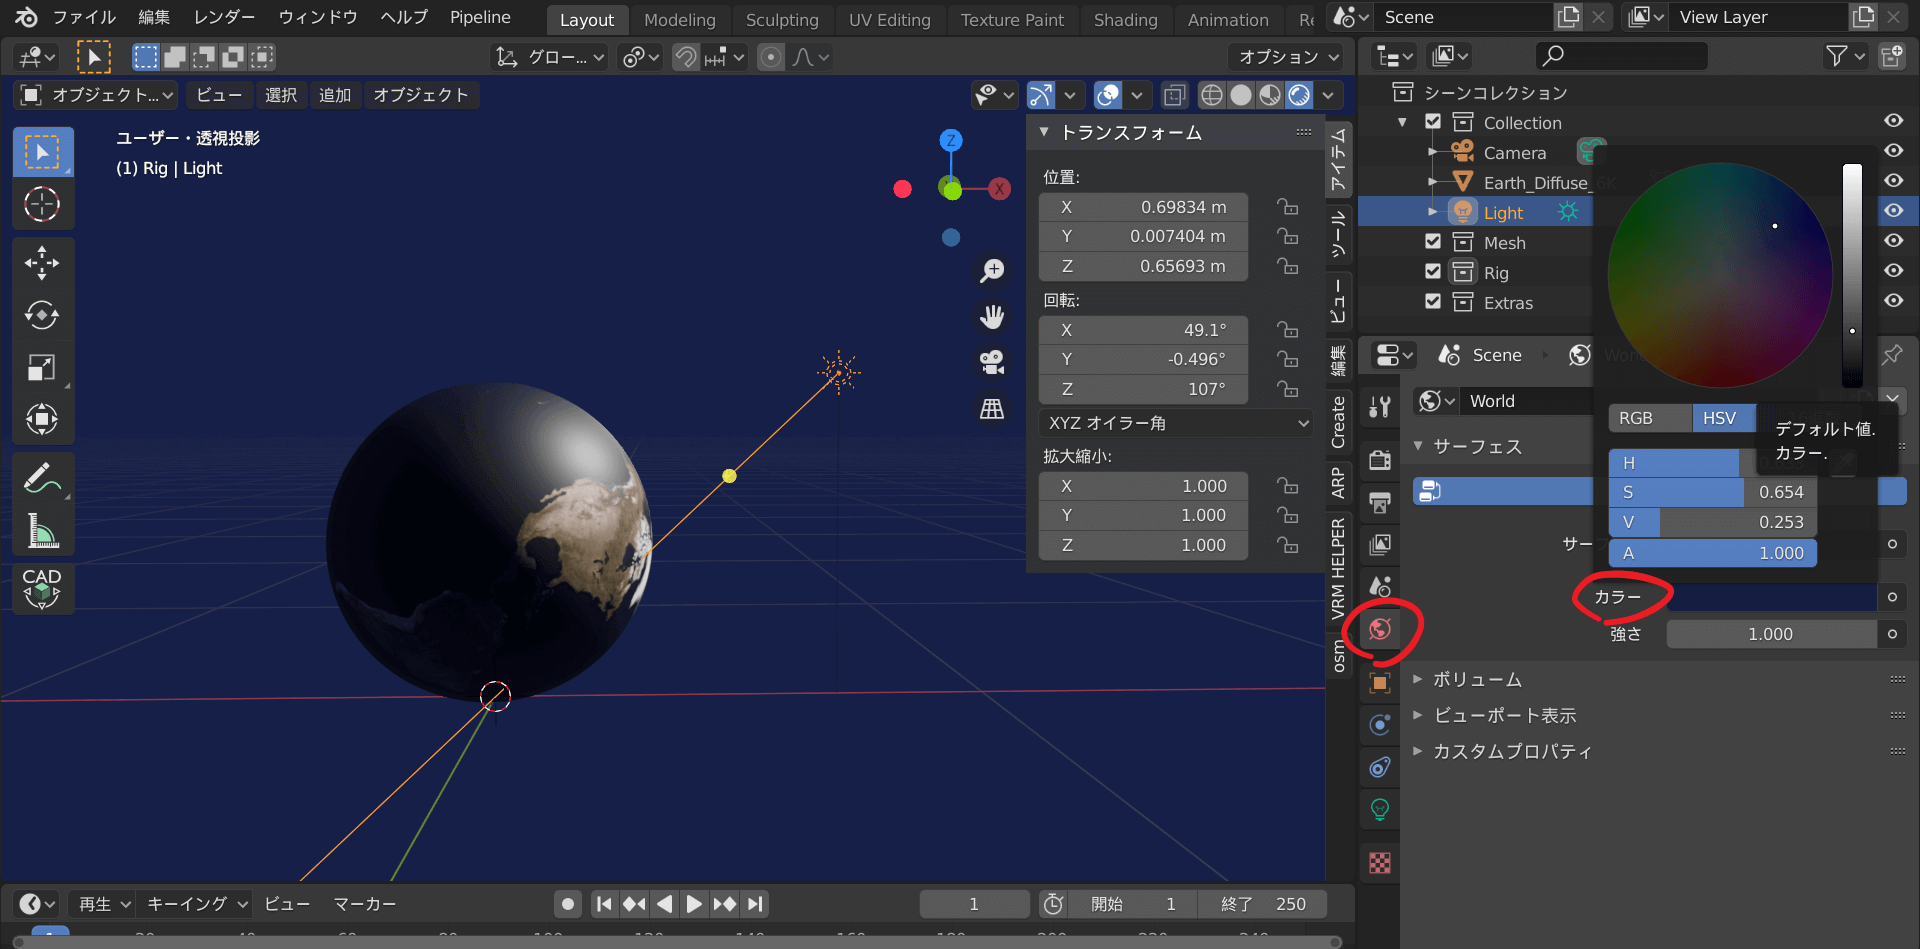Select rendered viewport shading
The height and width of the screenshot is (949, 1920).
click(1299, 95)
